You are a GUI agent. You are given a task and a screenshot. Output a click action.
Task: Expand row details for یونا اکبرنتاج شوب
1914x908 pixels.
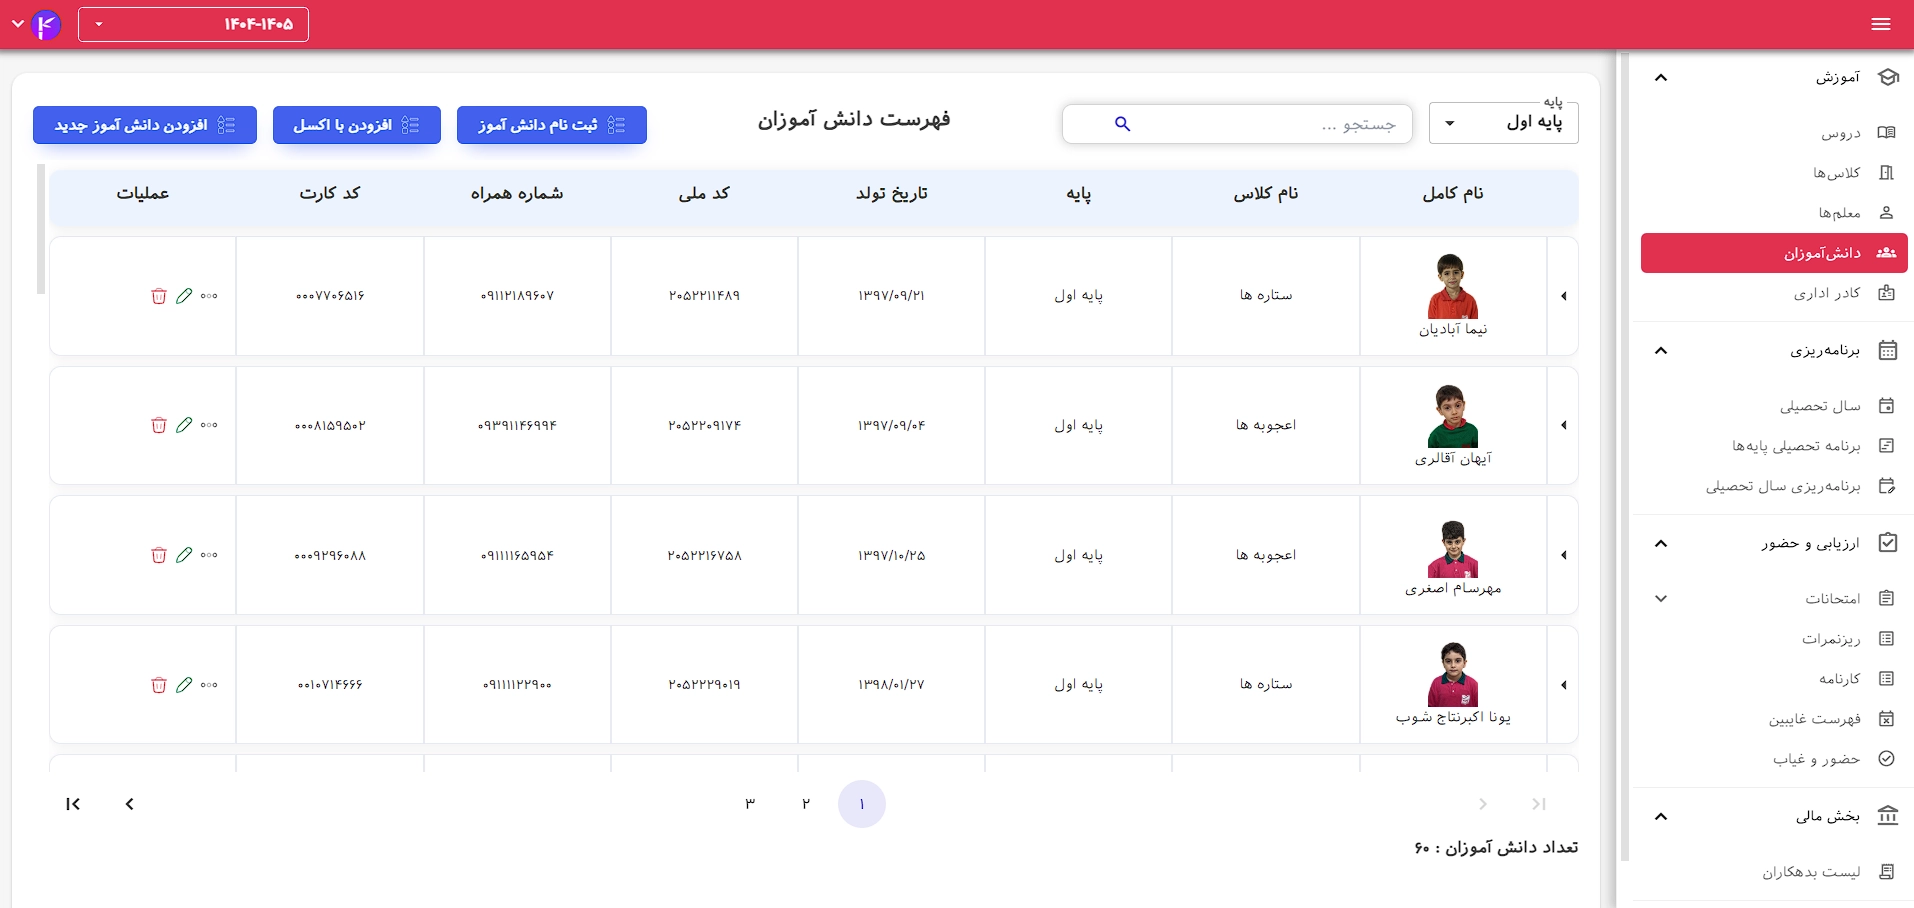[x=1563, y=685]
